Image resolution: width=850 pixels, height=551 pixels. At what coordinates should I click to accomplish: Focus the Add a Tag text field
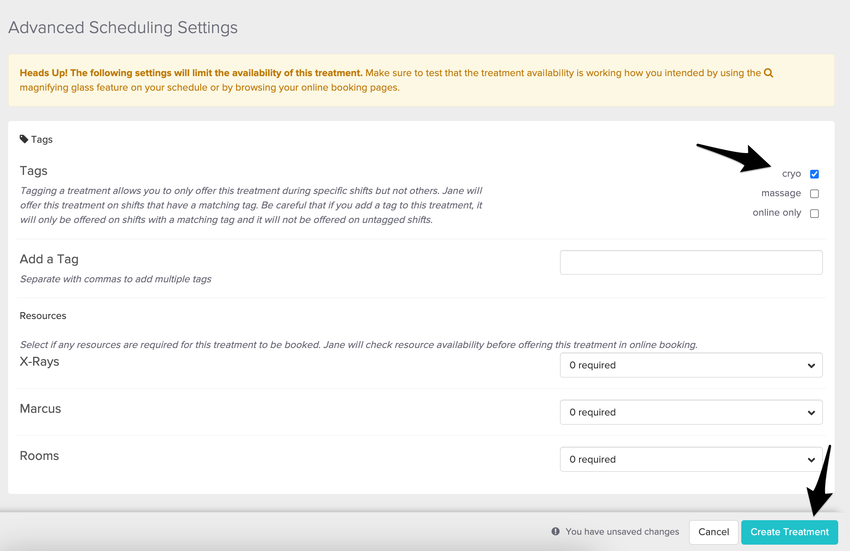(x=691, y=262)
